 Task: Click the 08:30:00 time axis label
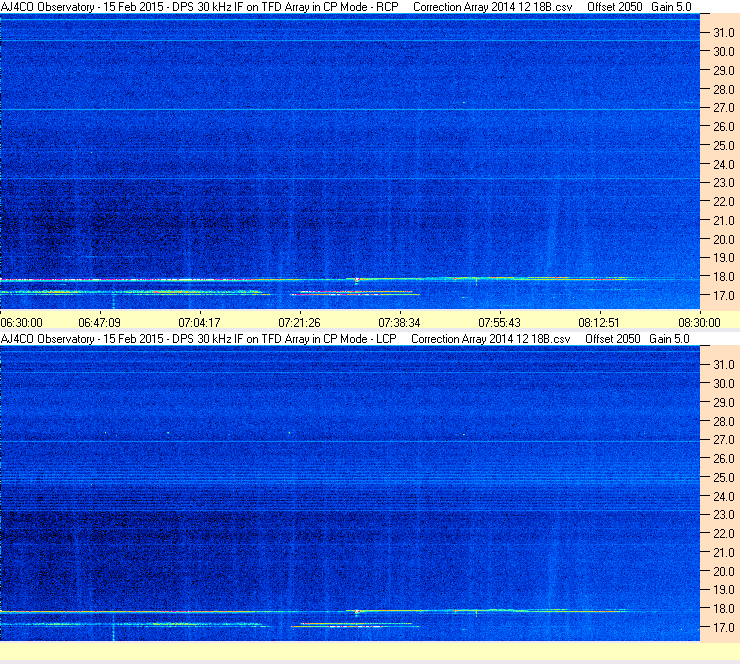[x=699, y=323]
